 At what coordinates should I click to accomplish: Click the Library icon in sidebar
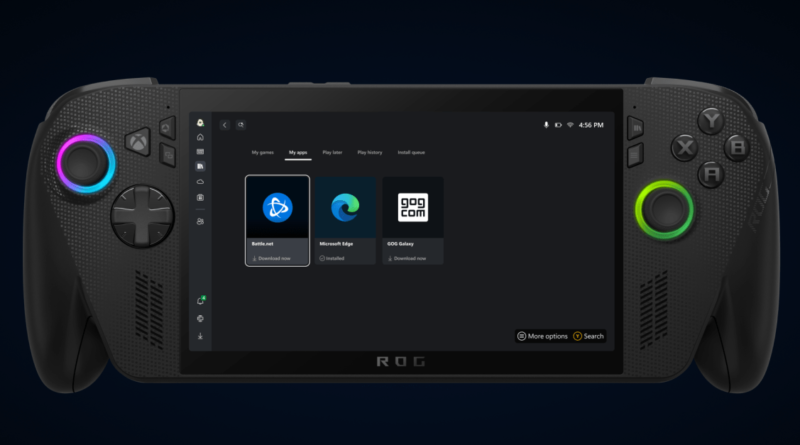(200, 166)
